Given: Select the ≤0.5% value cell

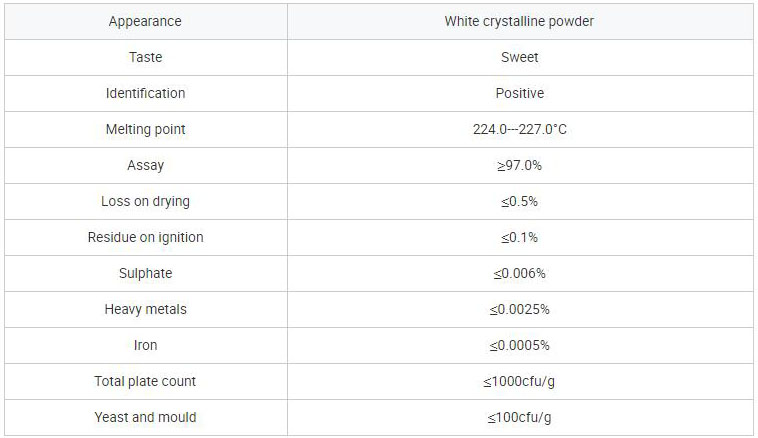Looking at the screenshot, I should tap(519, 201).
